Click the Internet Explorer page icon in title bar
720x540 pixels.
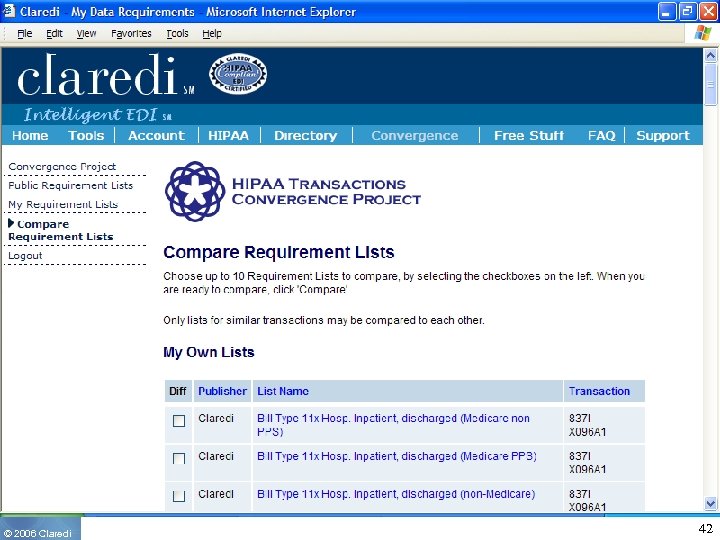point(9,11)
